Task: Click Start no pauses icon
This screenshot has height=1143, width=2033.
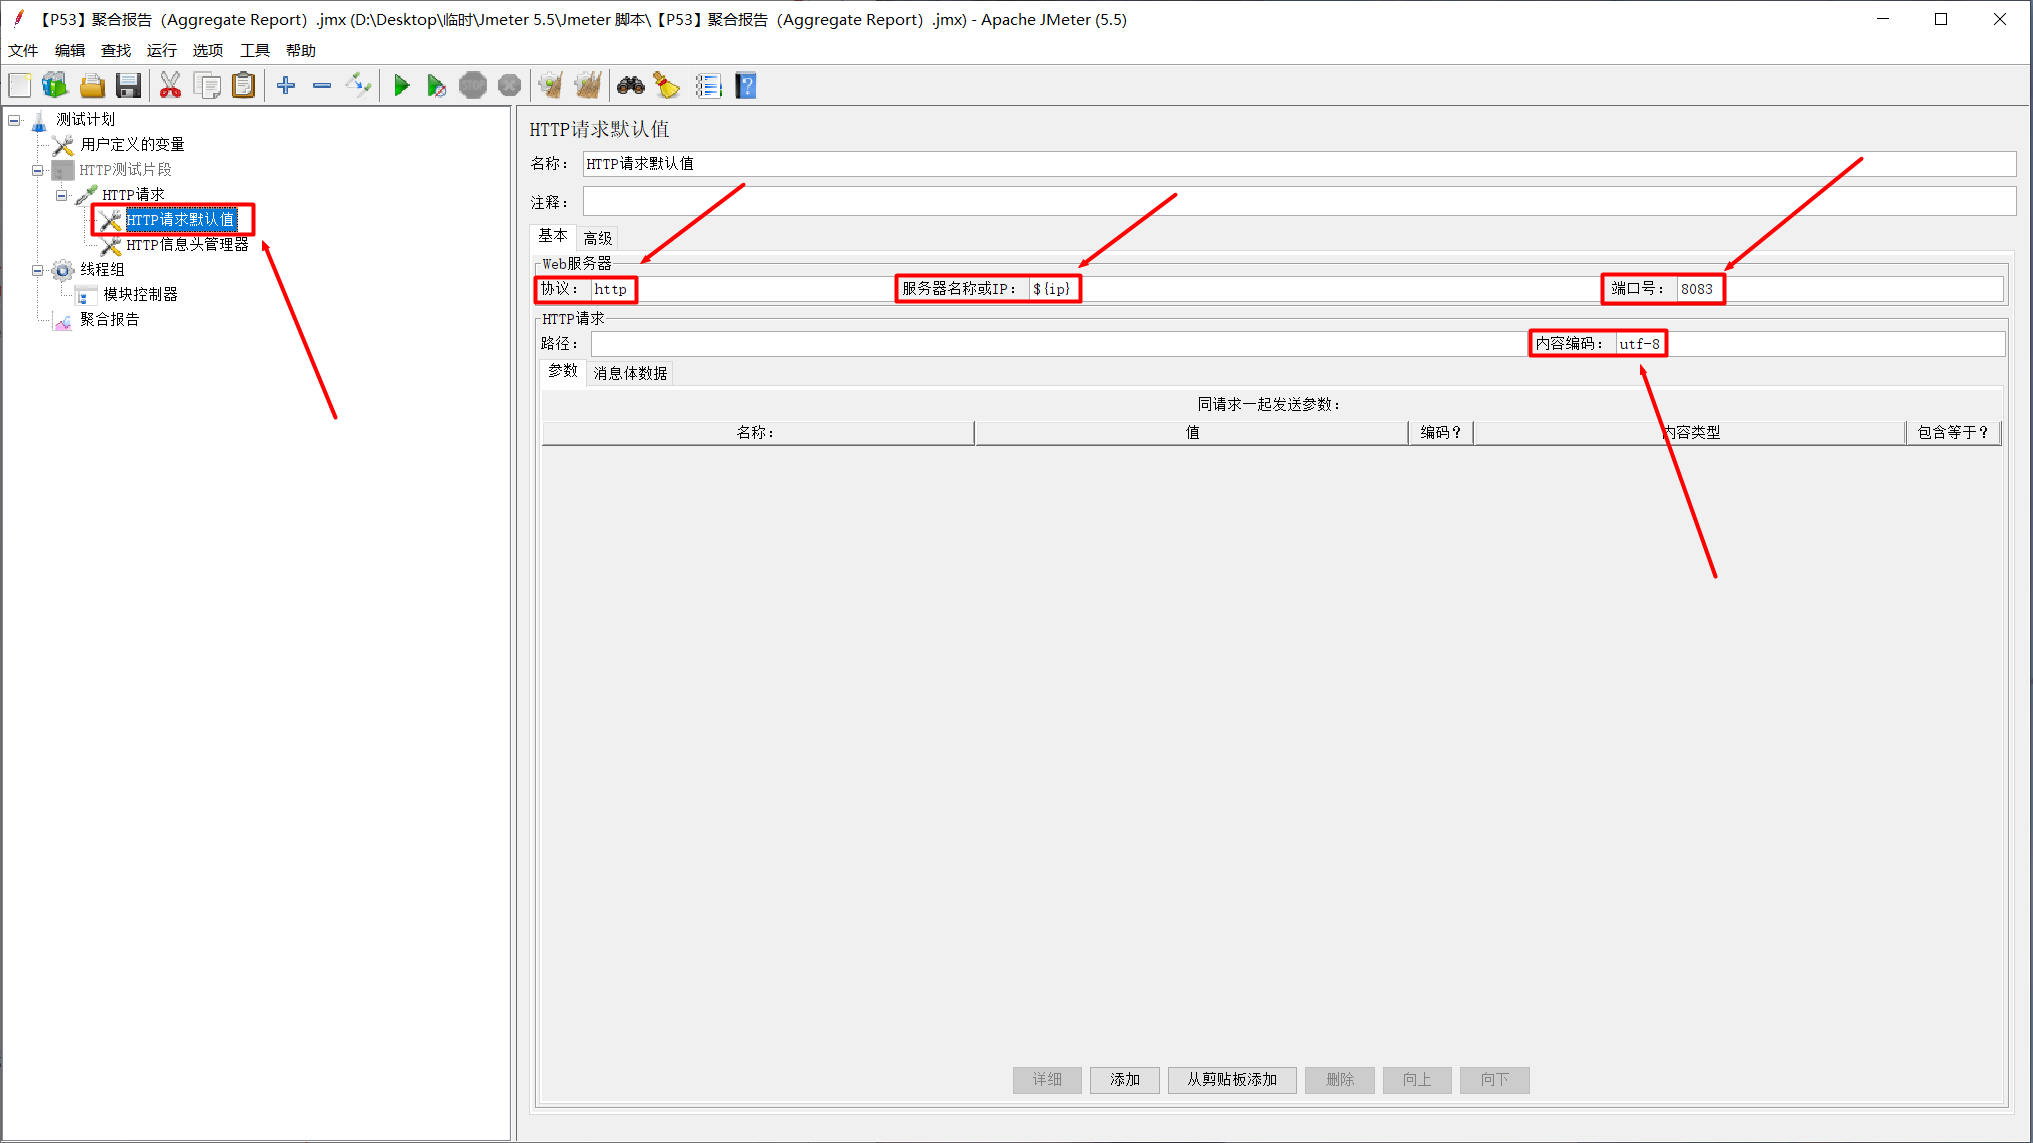Action: 436,86
